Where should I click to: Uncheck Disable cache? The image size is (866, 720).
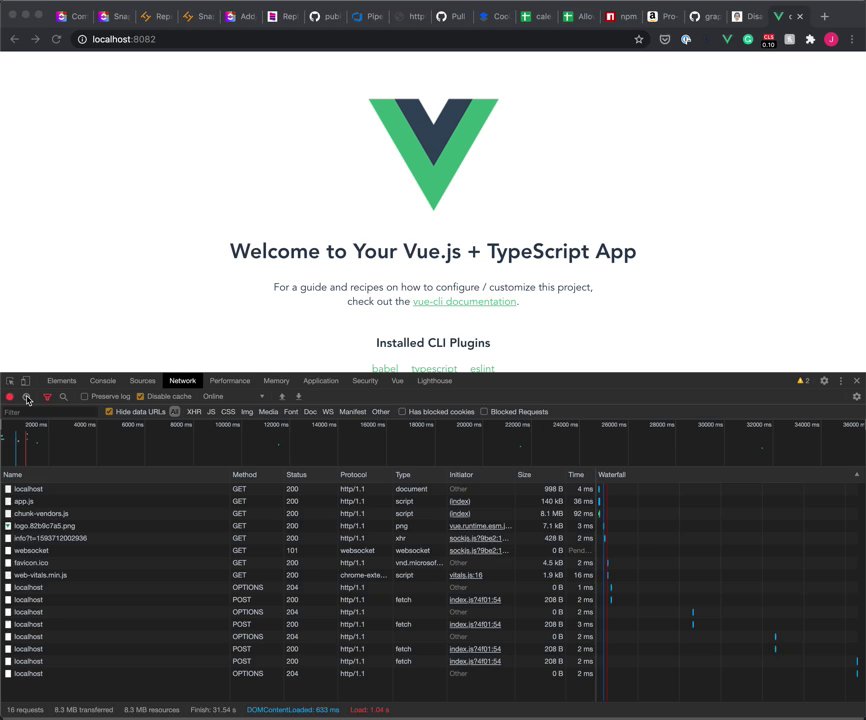pyautogui.click(x=140, y=396)
